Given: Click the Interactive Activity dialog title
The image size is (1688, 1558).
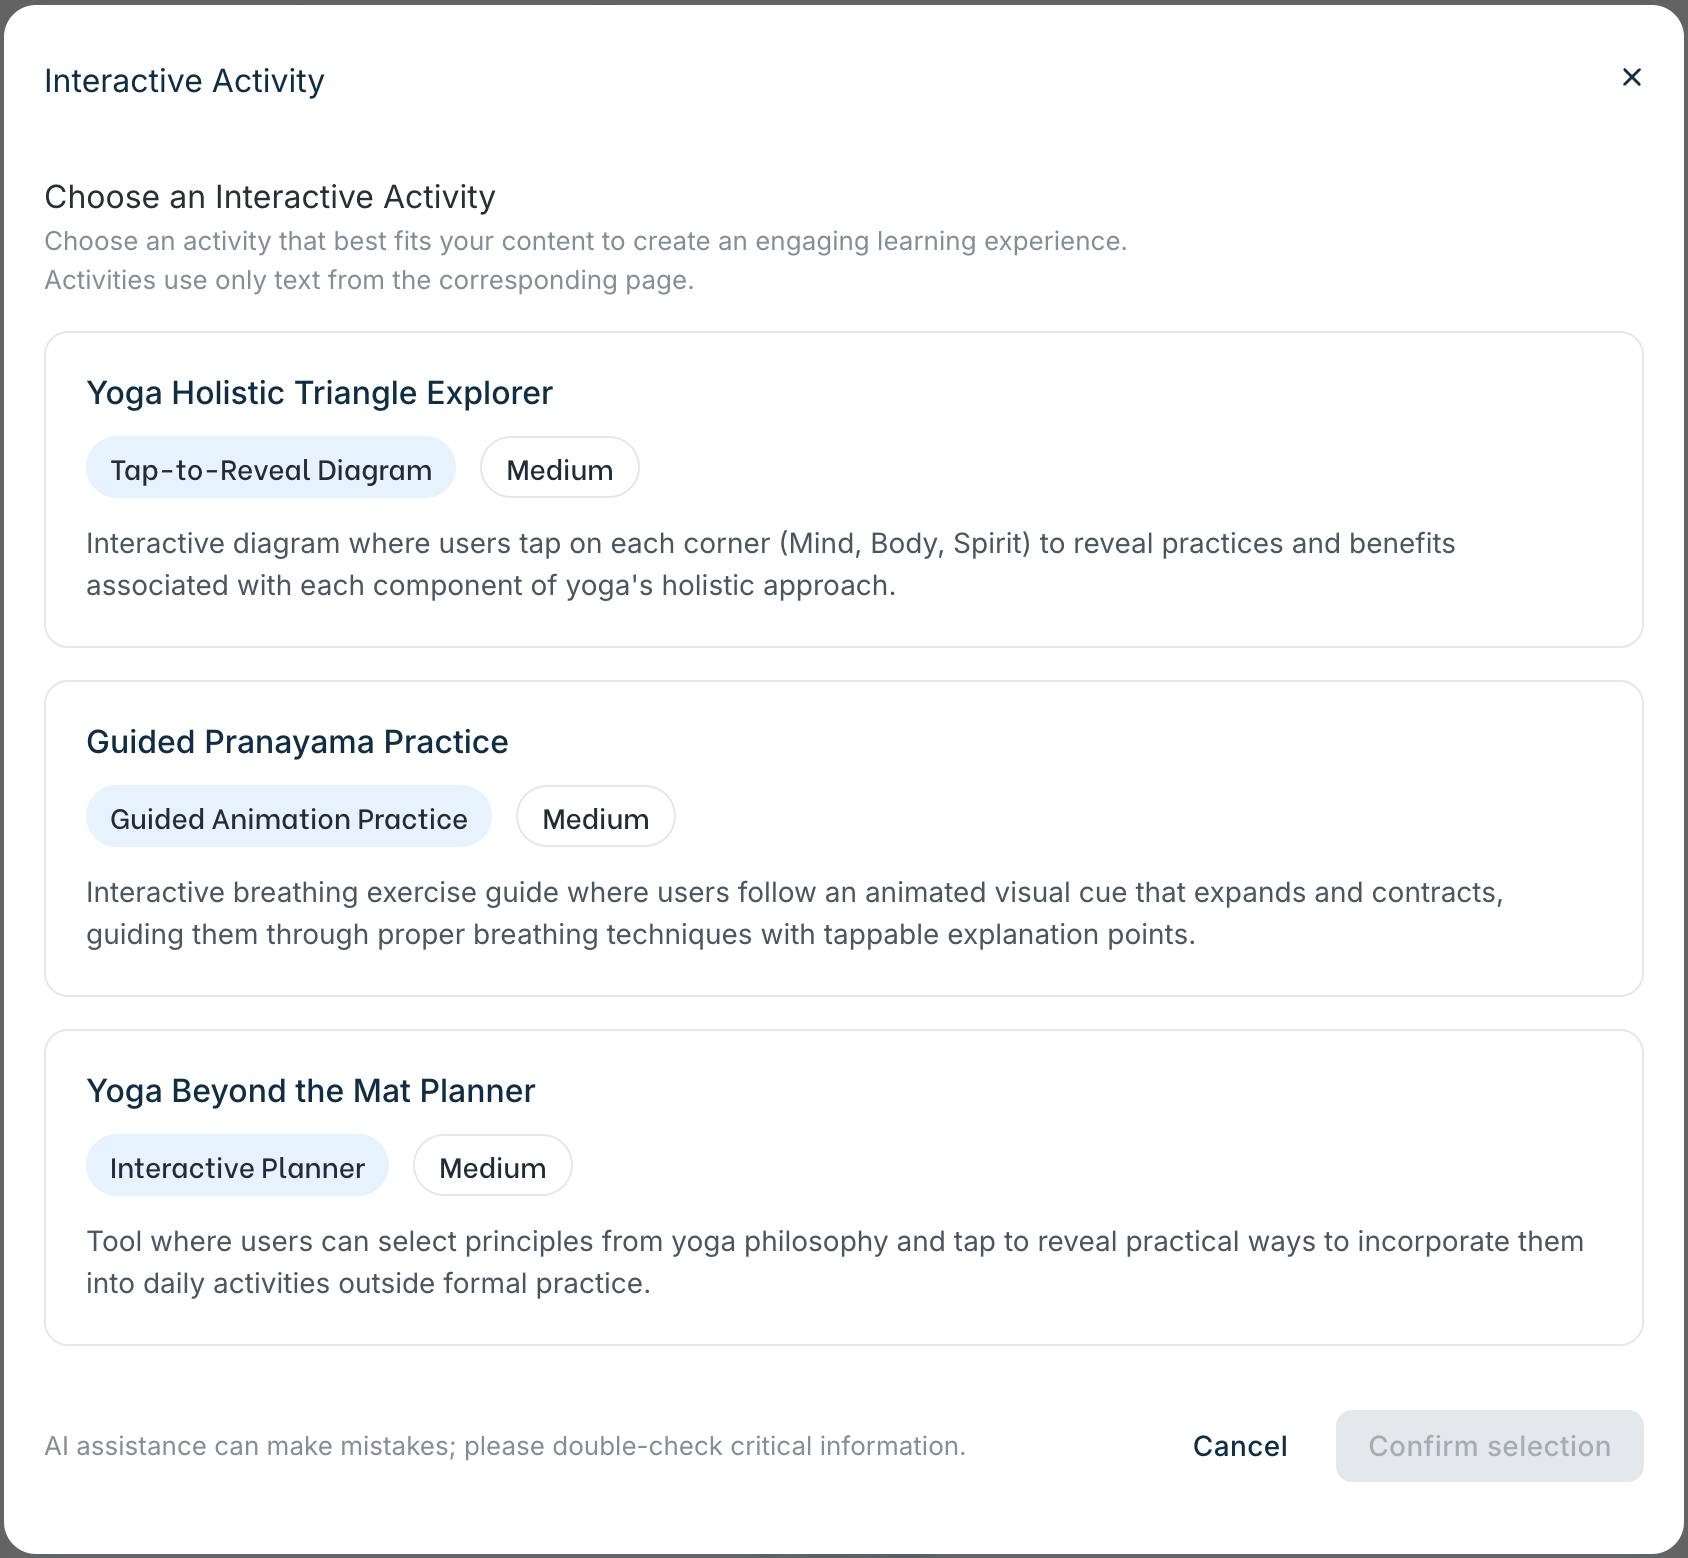Looking at the screenshot, I should [x=184, y=81].
